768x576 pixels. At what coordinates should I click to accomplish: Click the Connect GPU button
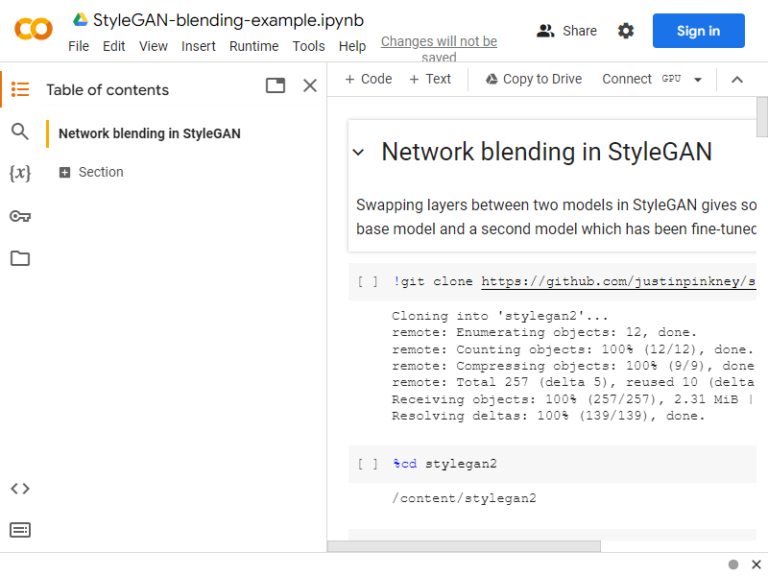point(641,79)
